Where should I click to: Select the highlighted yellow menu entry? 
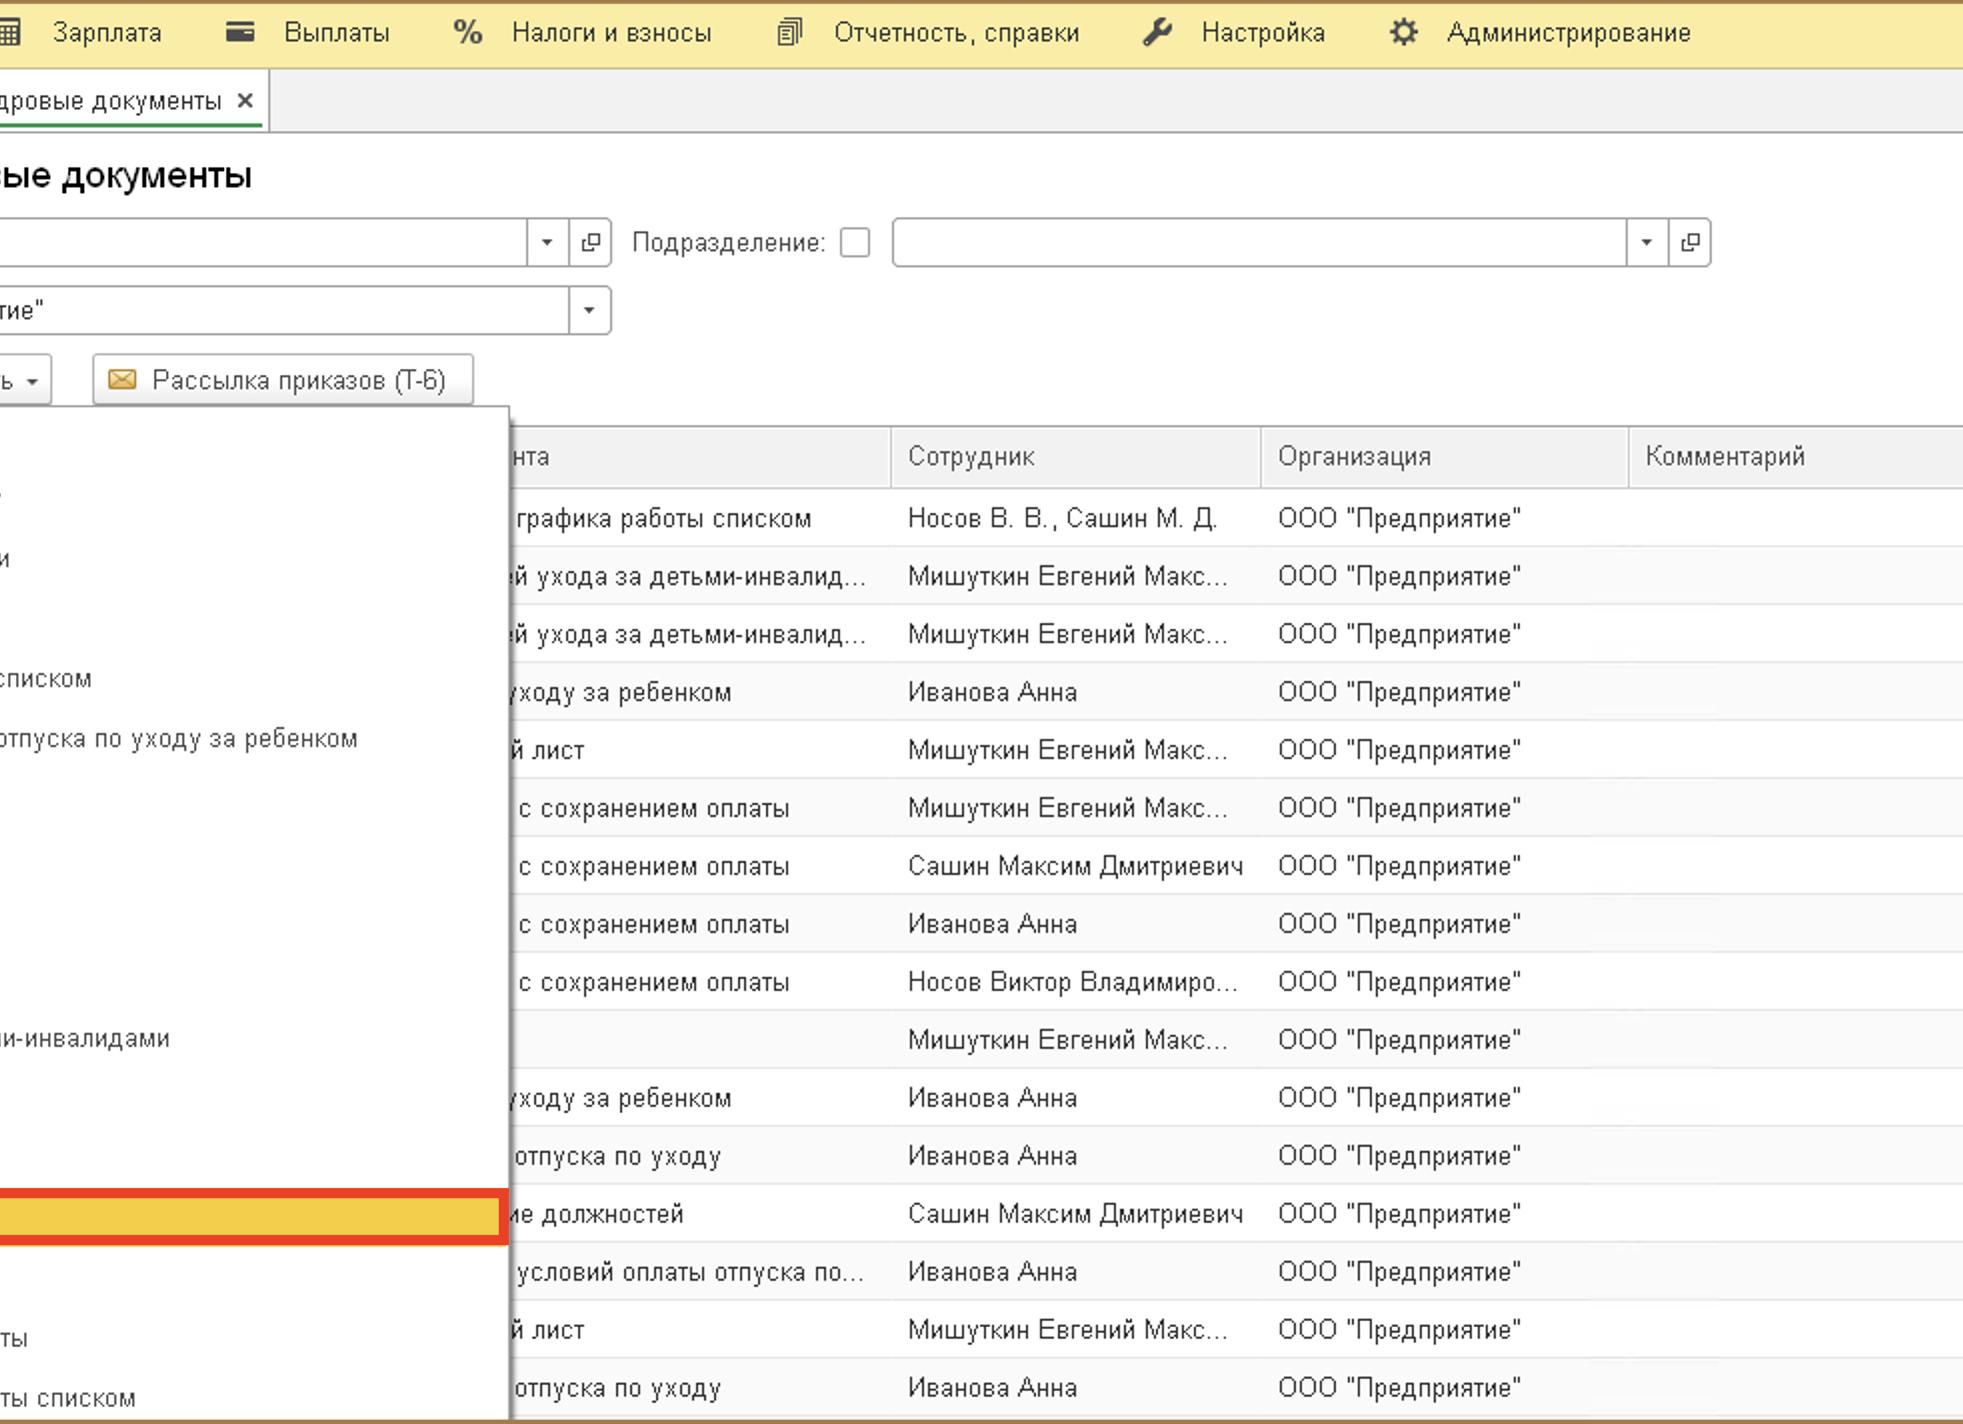pos(250,1216)
